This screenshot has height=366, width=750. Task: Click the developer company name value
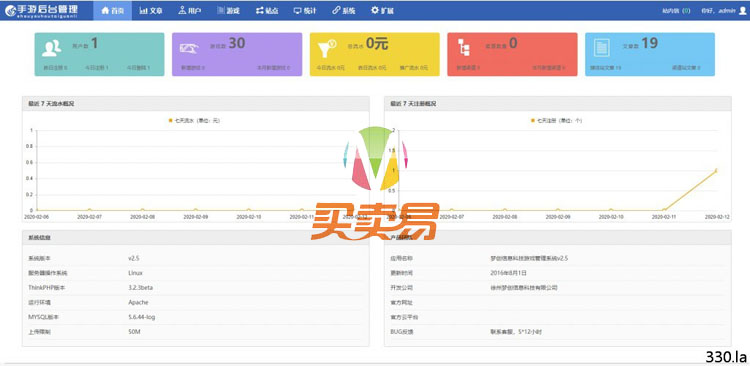pos(524,288)
